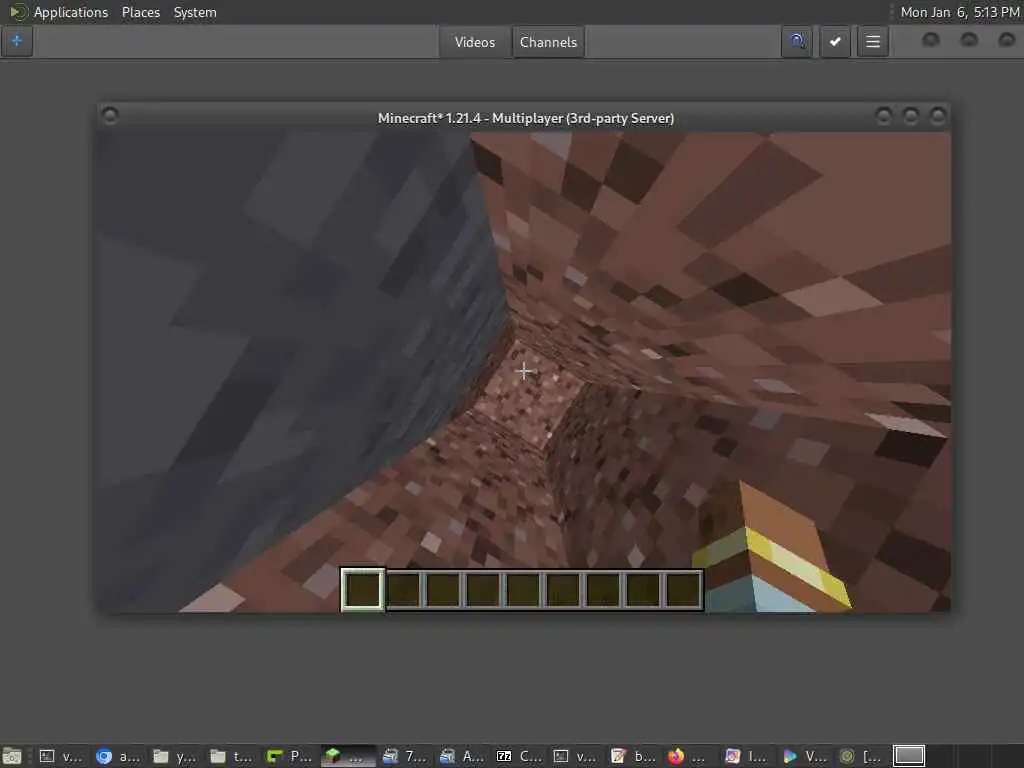Open the last taskbar entry labeled [...
The height and width of the screenshot is (768, 1024).
coord(860,756)
